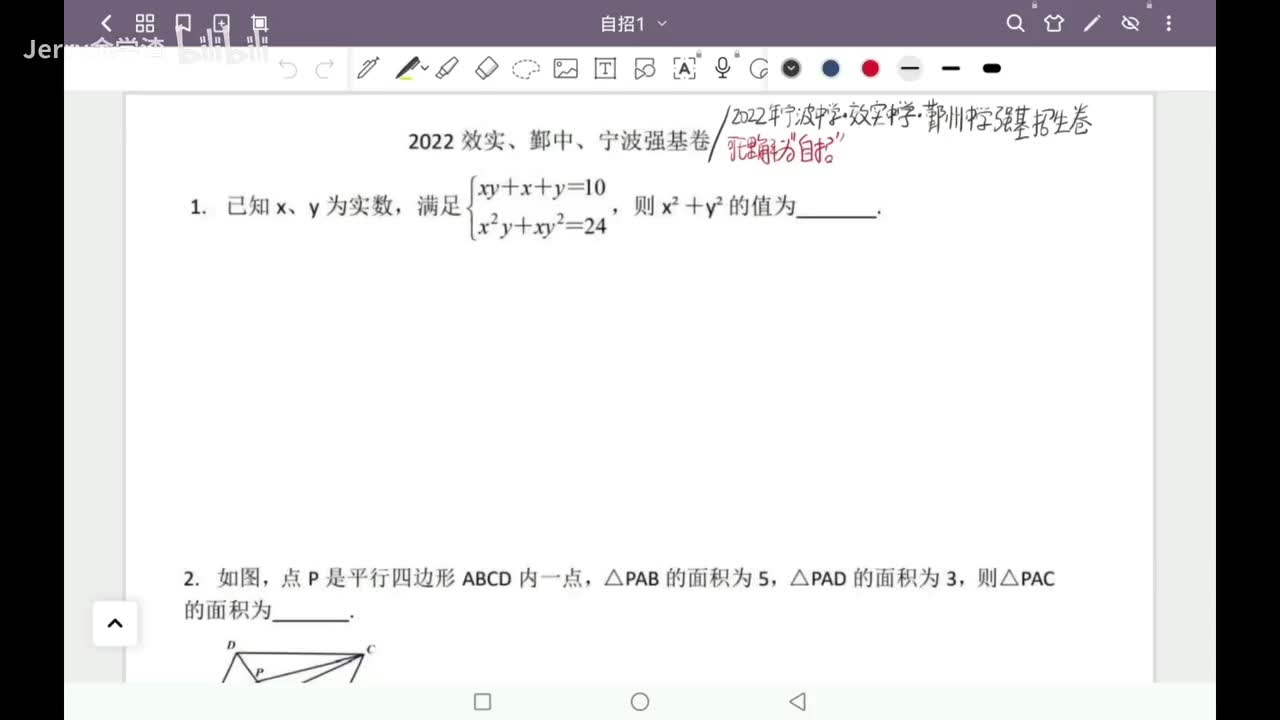
Task: Insert an image with picture icon
Action: tap(566, 68)
